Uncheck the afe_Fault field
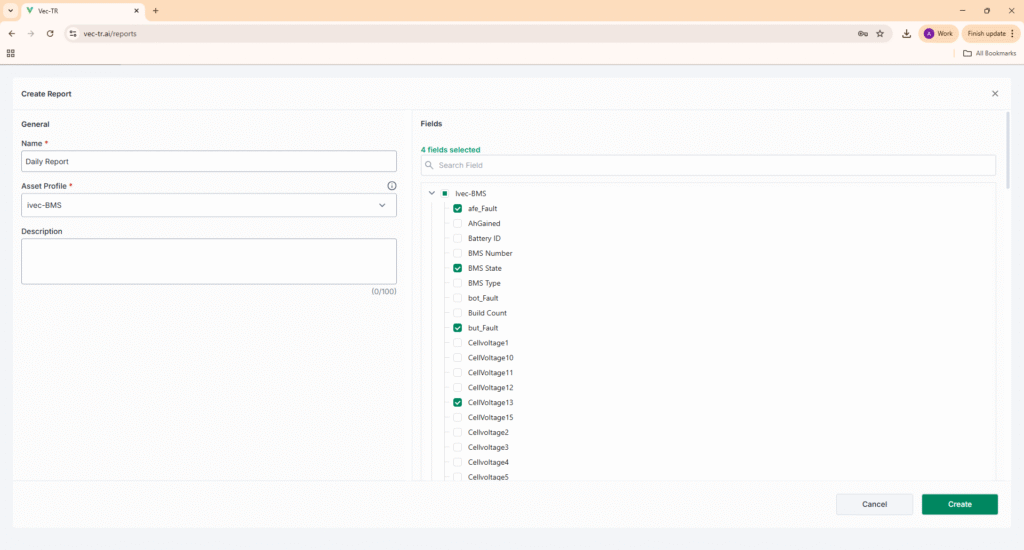The image size is (1024, 550). (458, 208)
